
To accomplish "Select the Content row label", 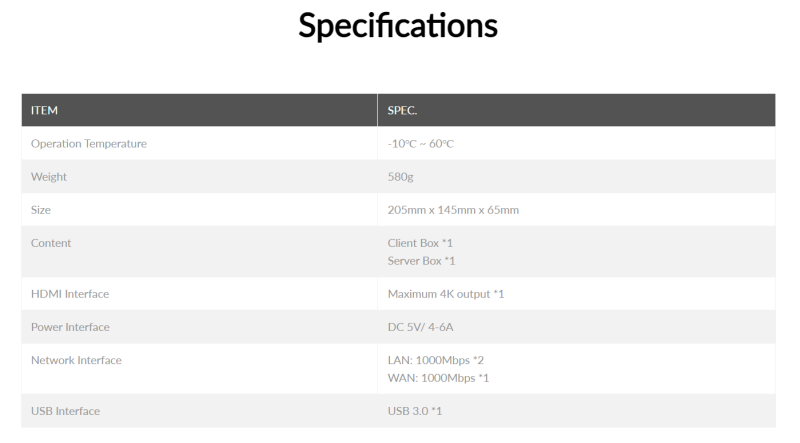I will tap(51, 243).
